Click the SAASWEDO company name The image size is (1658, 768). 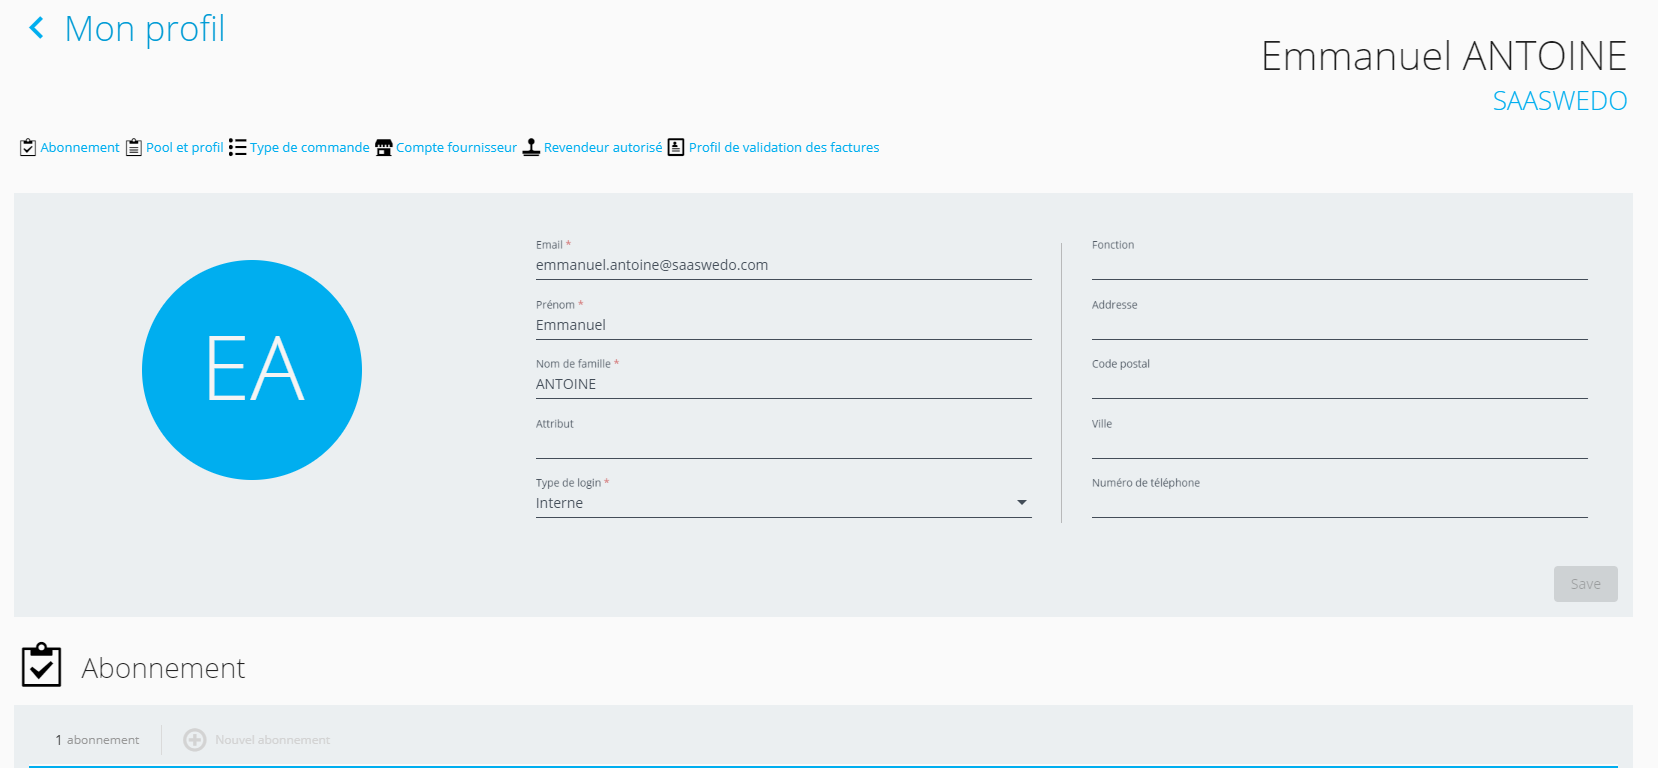[1560, 101]
